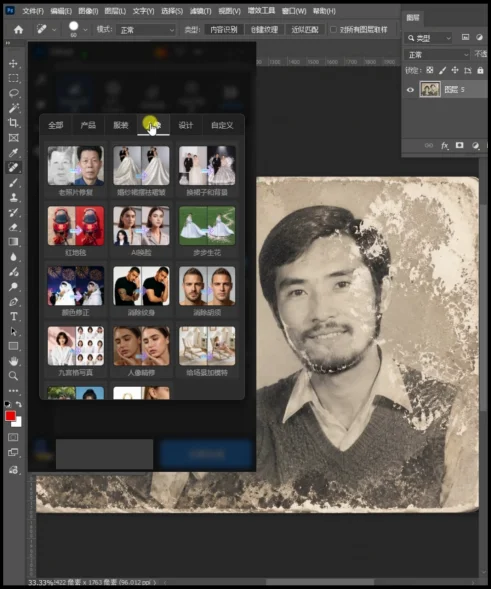The width and height of the screenshot is (492, 589).
Task: Open the brush preset picker arrow
Action: (86, 30)
